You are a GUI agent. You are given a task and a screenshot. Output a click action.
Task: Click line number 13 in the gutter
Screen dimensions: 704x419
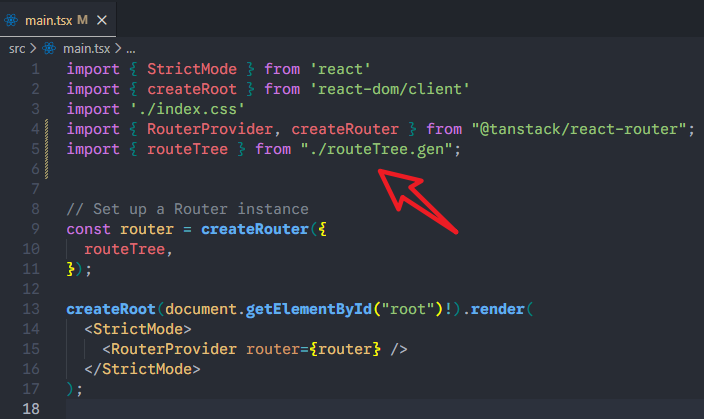(32, 309)
